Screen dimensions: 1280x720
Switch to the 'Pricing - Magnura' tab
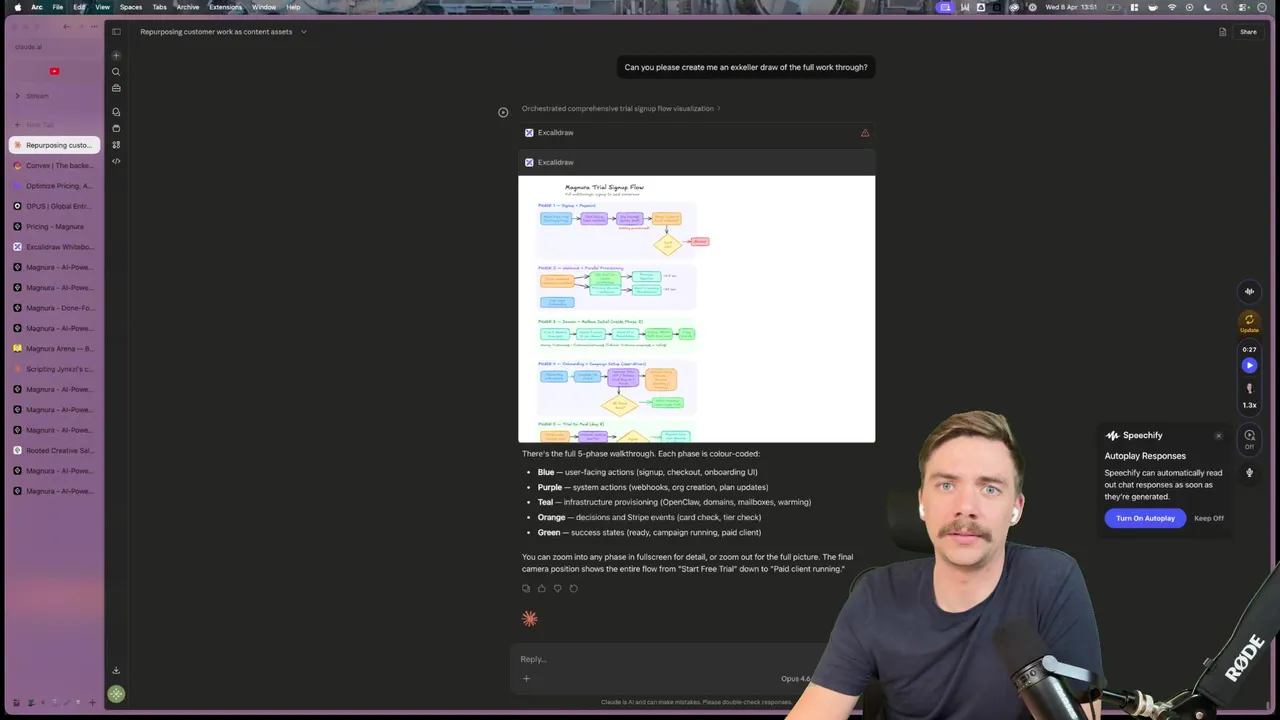point(54,226)
